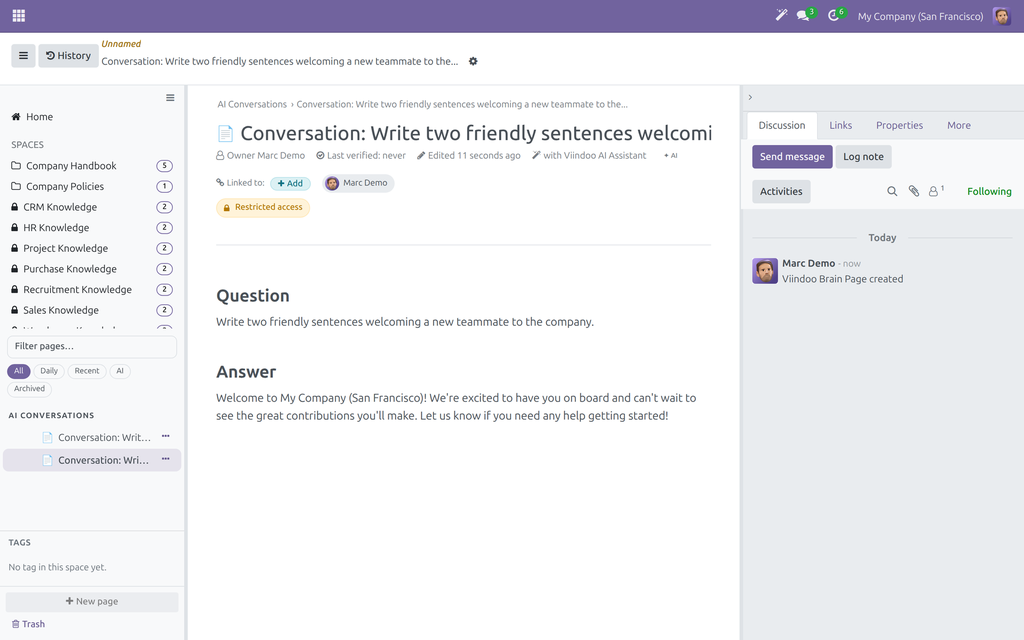Collapse the chatter panel chevron
The height and width of the screenshot is (640, 1024).
tap(750, 97)
